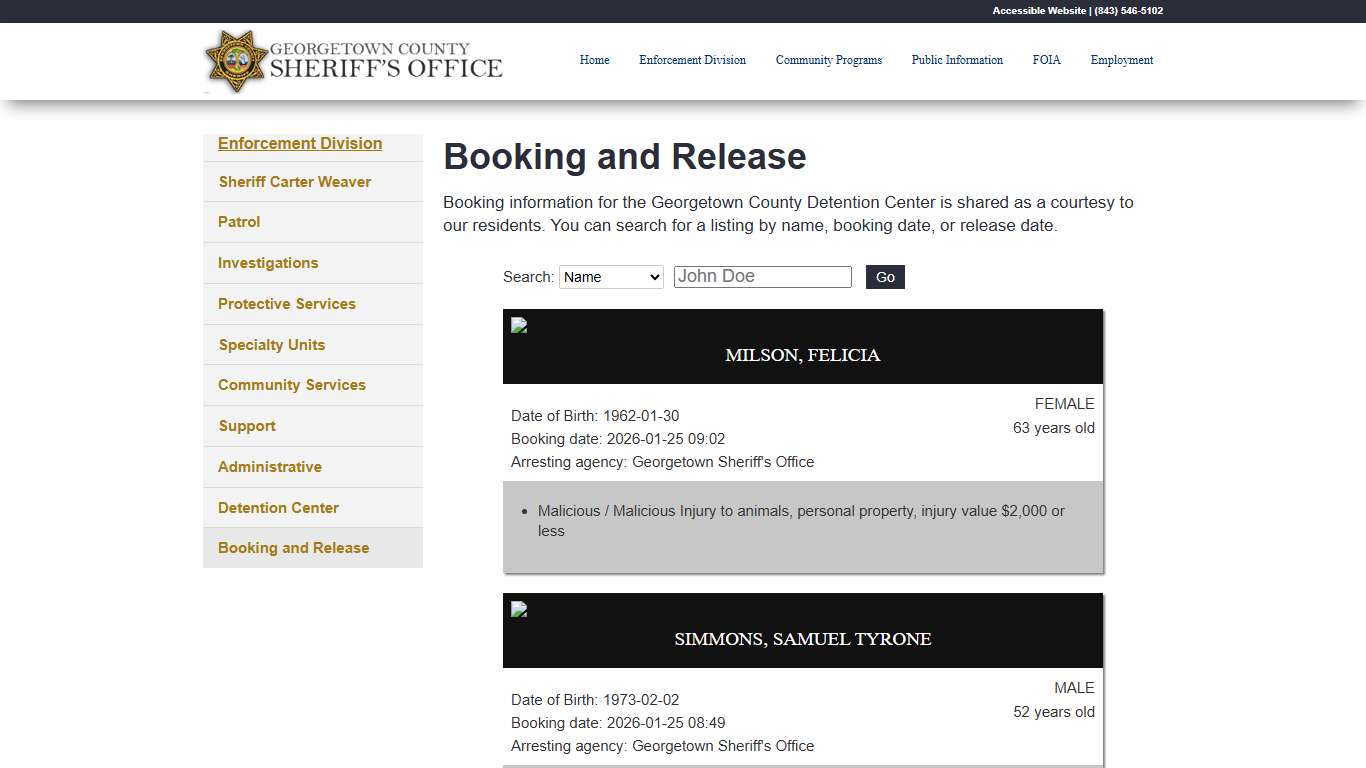
Task: Click the broken image icon on Simmons' booking card
Action: coord(518,609)
